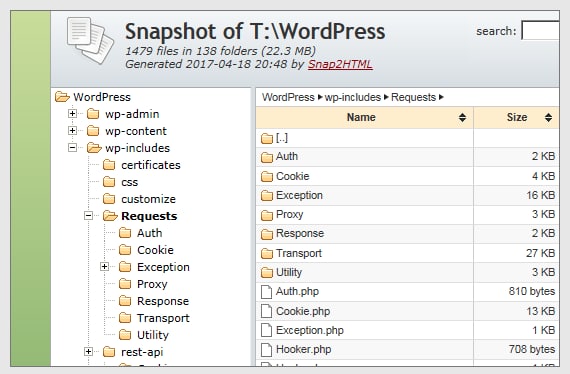Viewport: 570px width, 374px height.
Task: Click the wp-content folder icon in tree
Action: point(93,131)
